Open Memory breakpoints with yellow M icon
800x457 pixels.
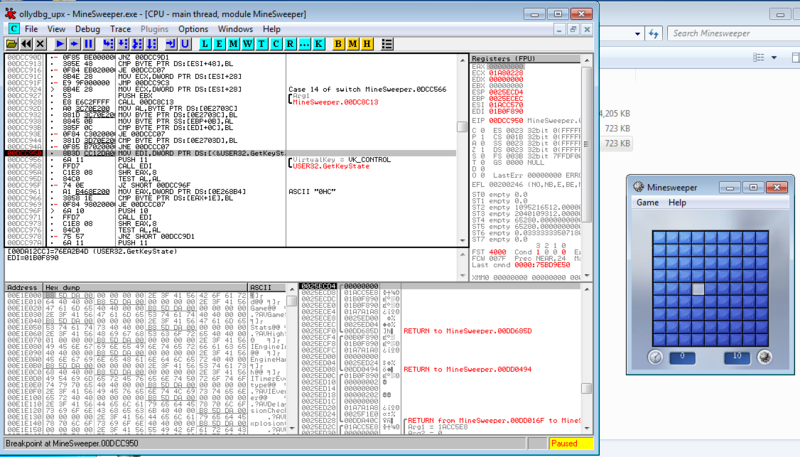coord(353,44)
